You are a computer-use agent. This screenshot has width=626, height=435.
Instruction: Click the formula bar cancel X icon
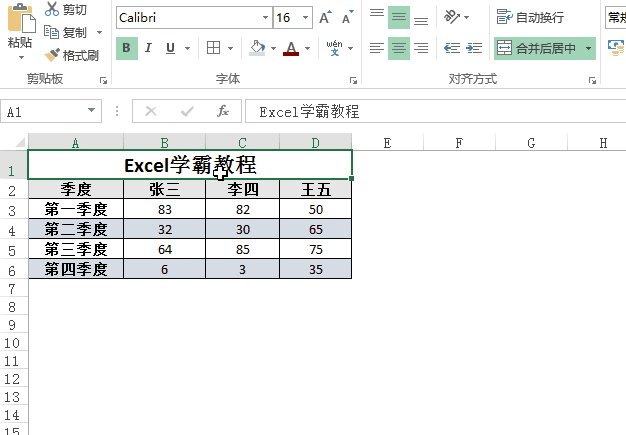click(151, 111)
